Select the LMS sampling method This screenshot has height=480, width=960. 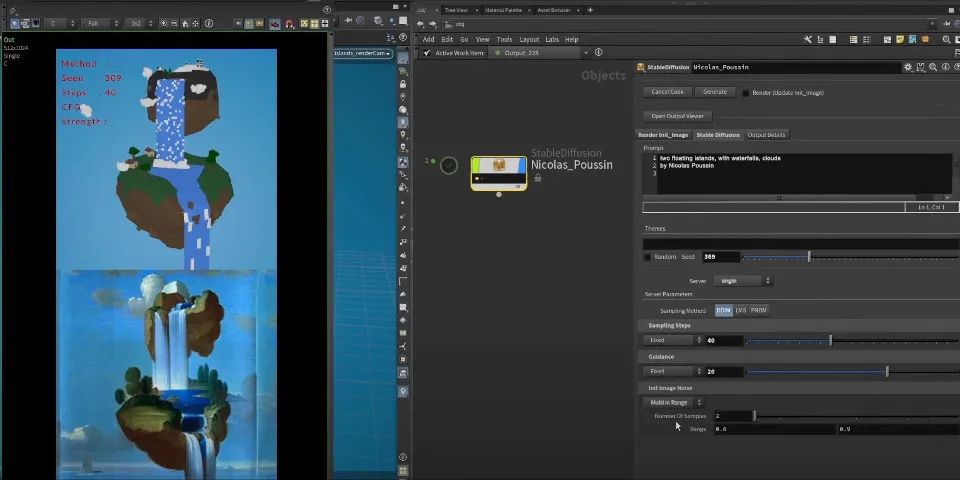pos(741,310)
